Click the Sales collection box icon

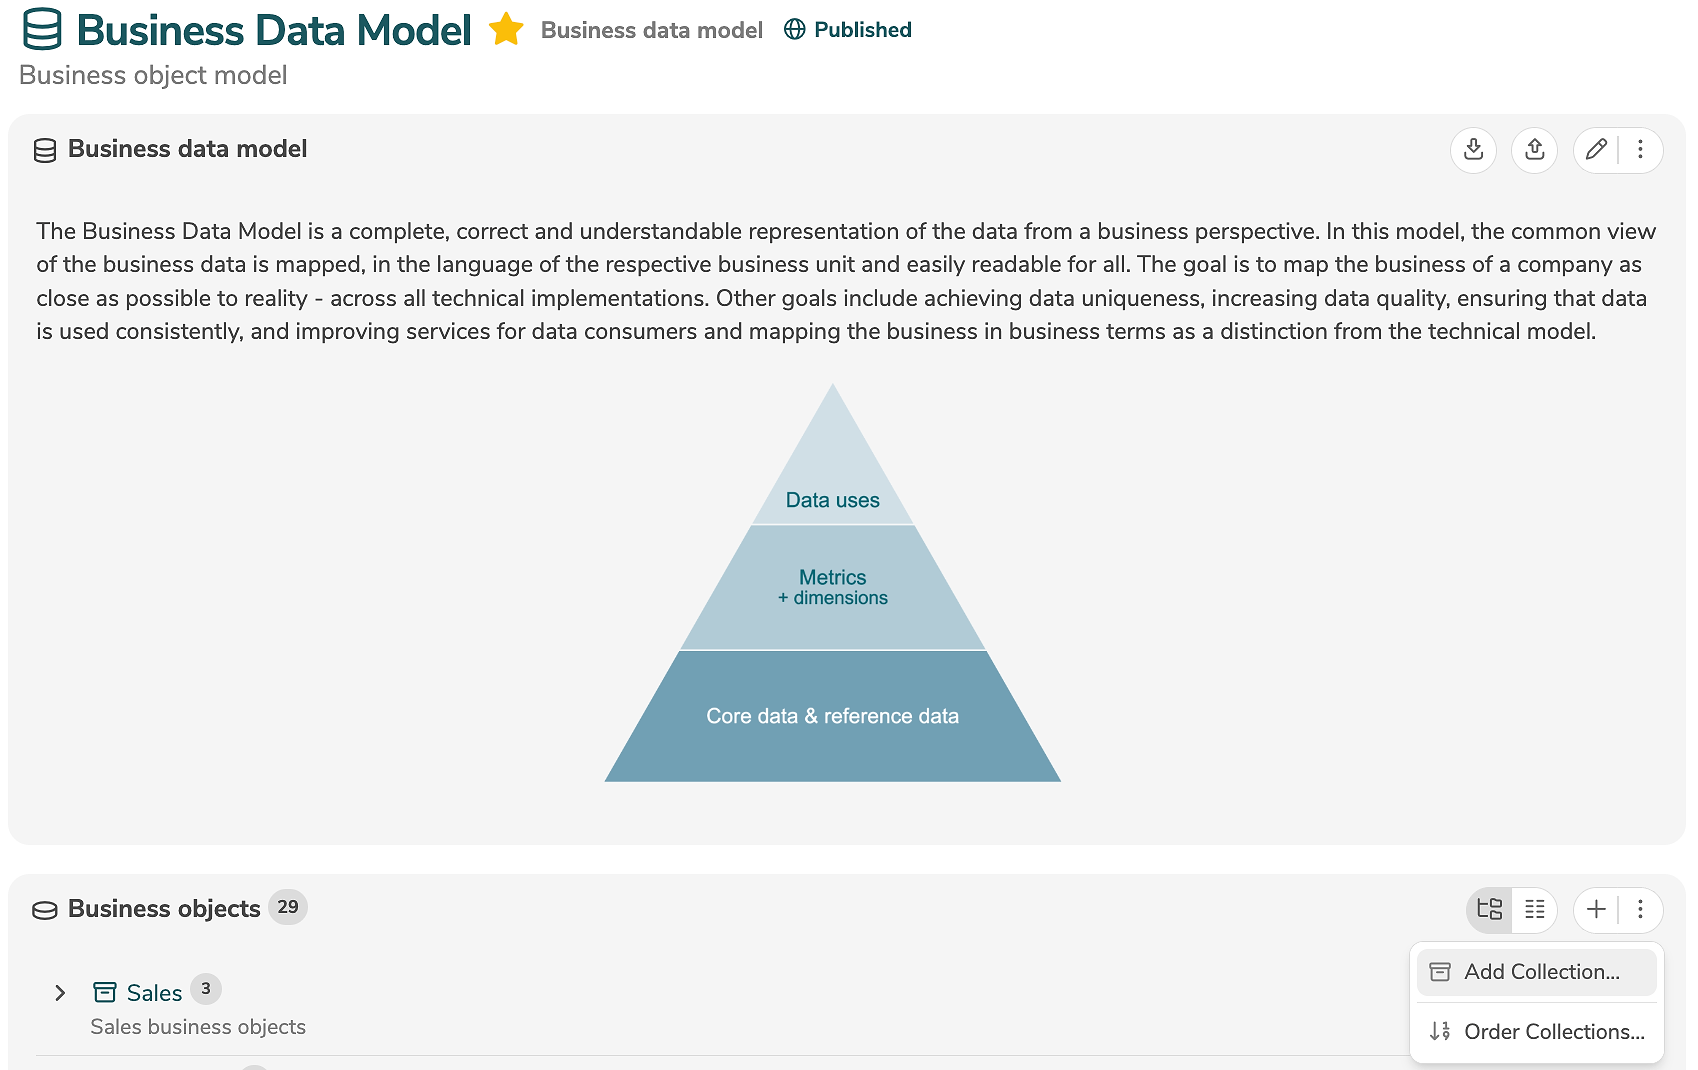pos(105,992)
